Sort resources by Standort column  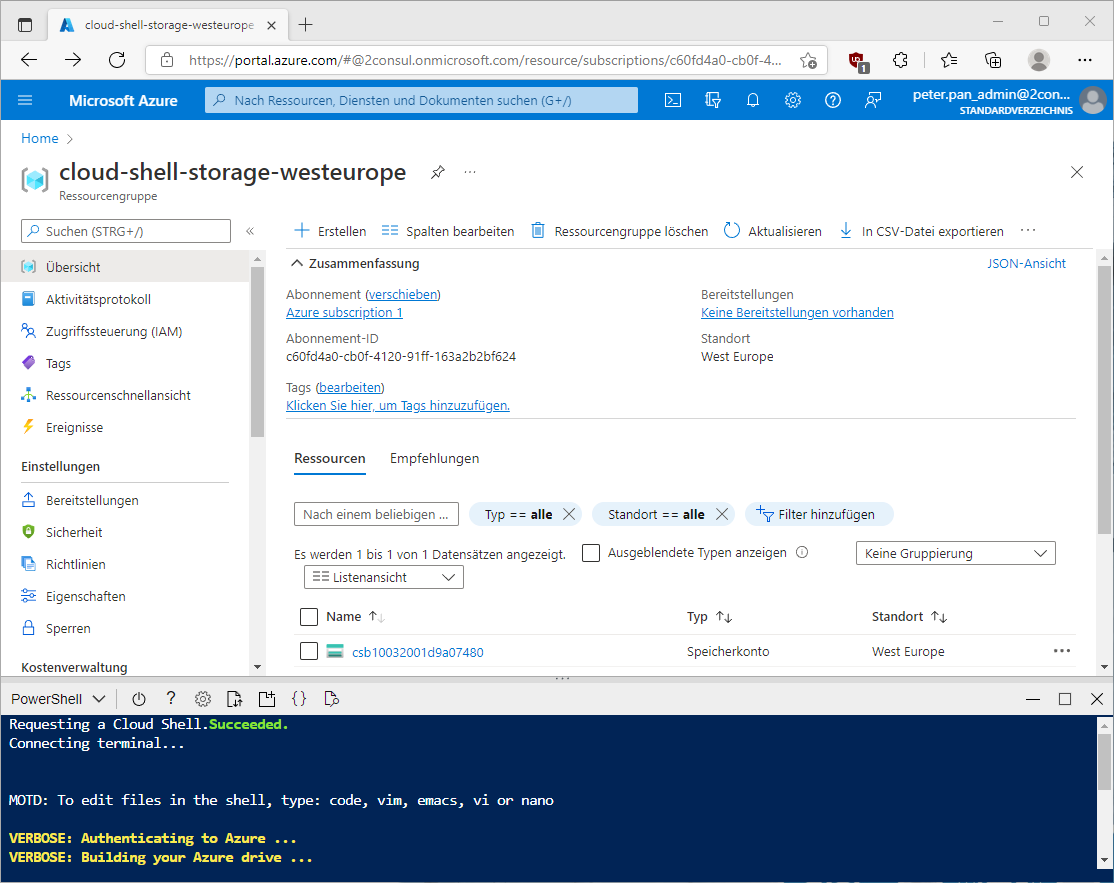coord(909,617)
